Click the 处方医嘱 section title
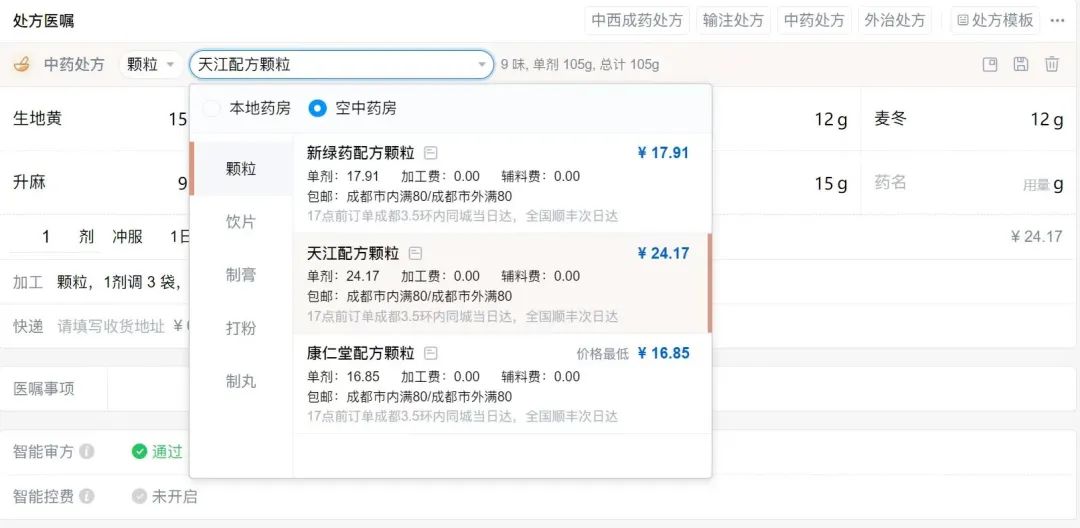 pos(43,21)
